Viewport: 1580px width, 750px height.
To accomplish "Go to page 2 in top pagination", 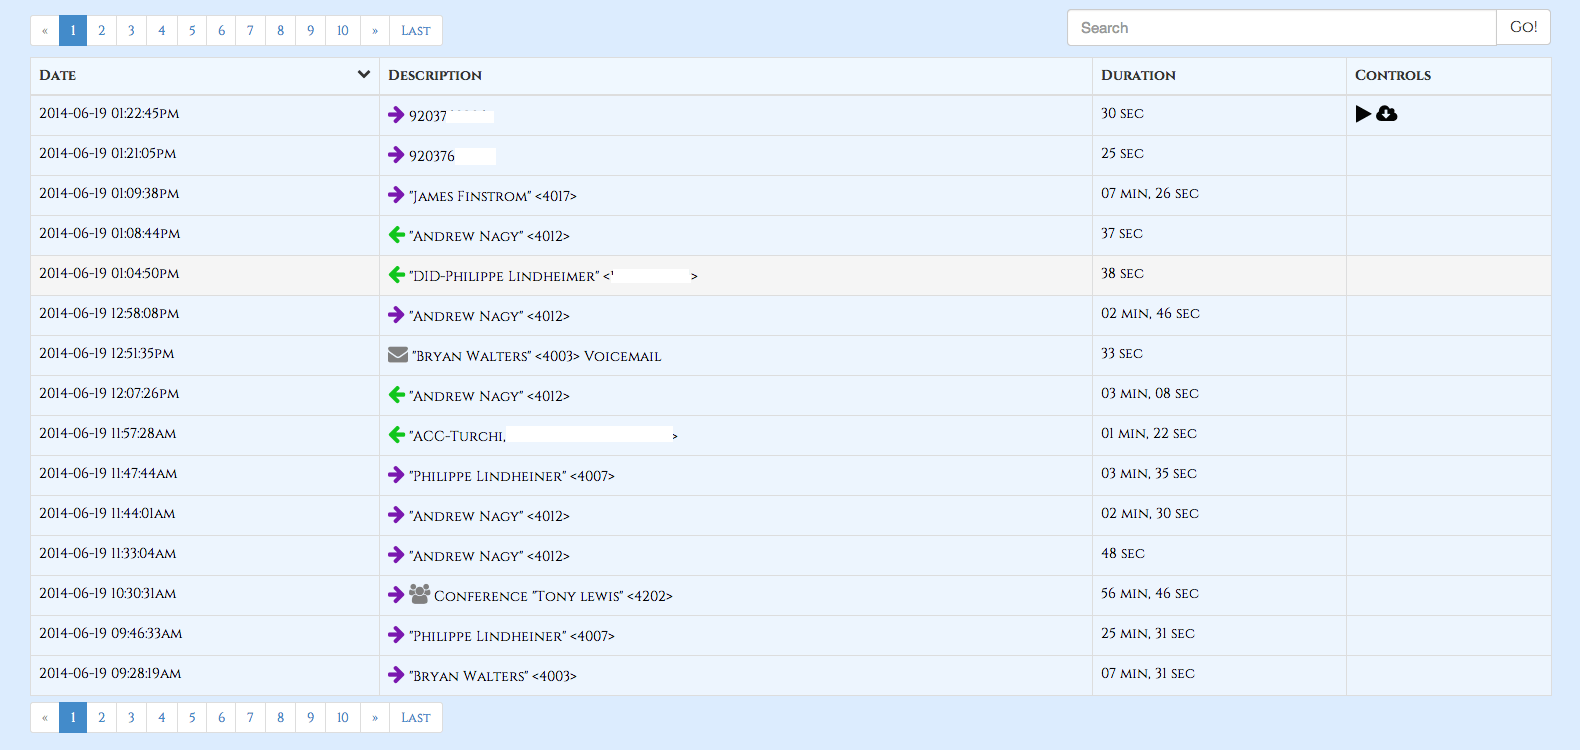I will pyautogui.click(x=101, y=31).
